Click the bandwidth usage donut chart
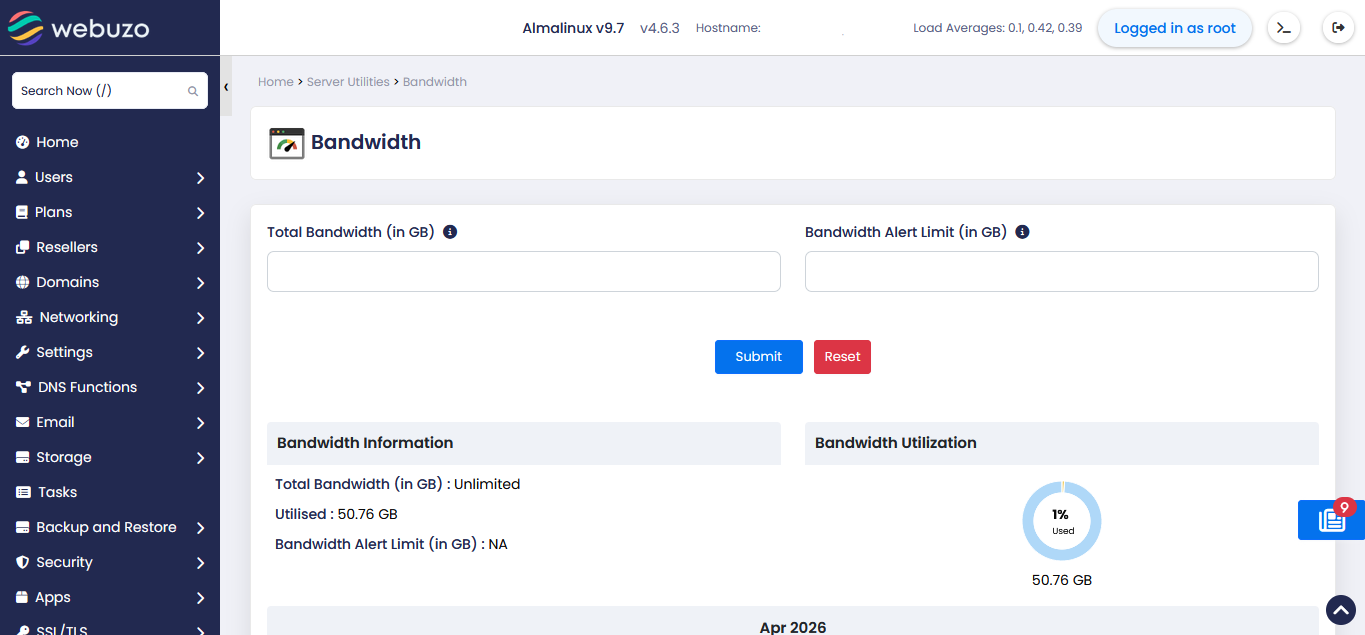 (1061, 521)
